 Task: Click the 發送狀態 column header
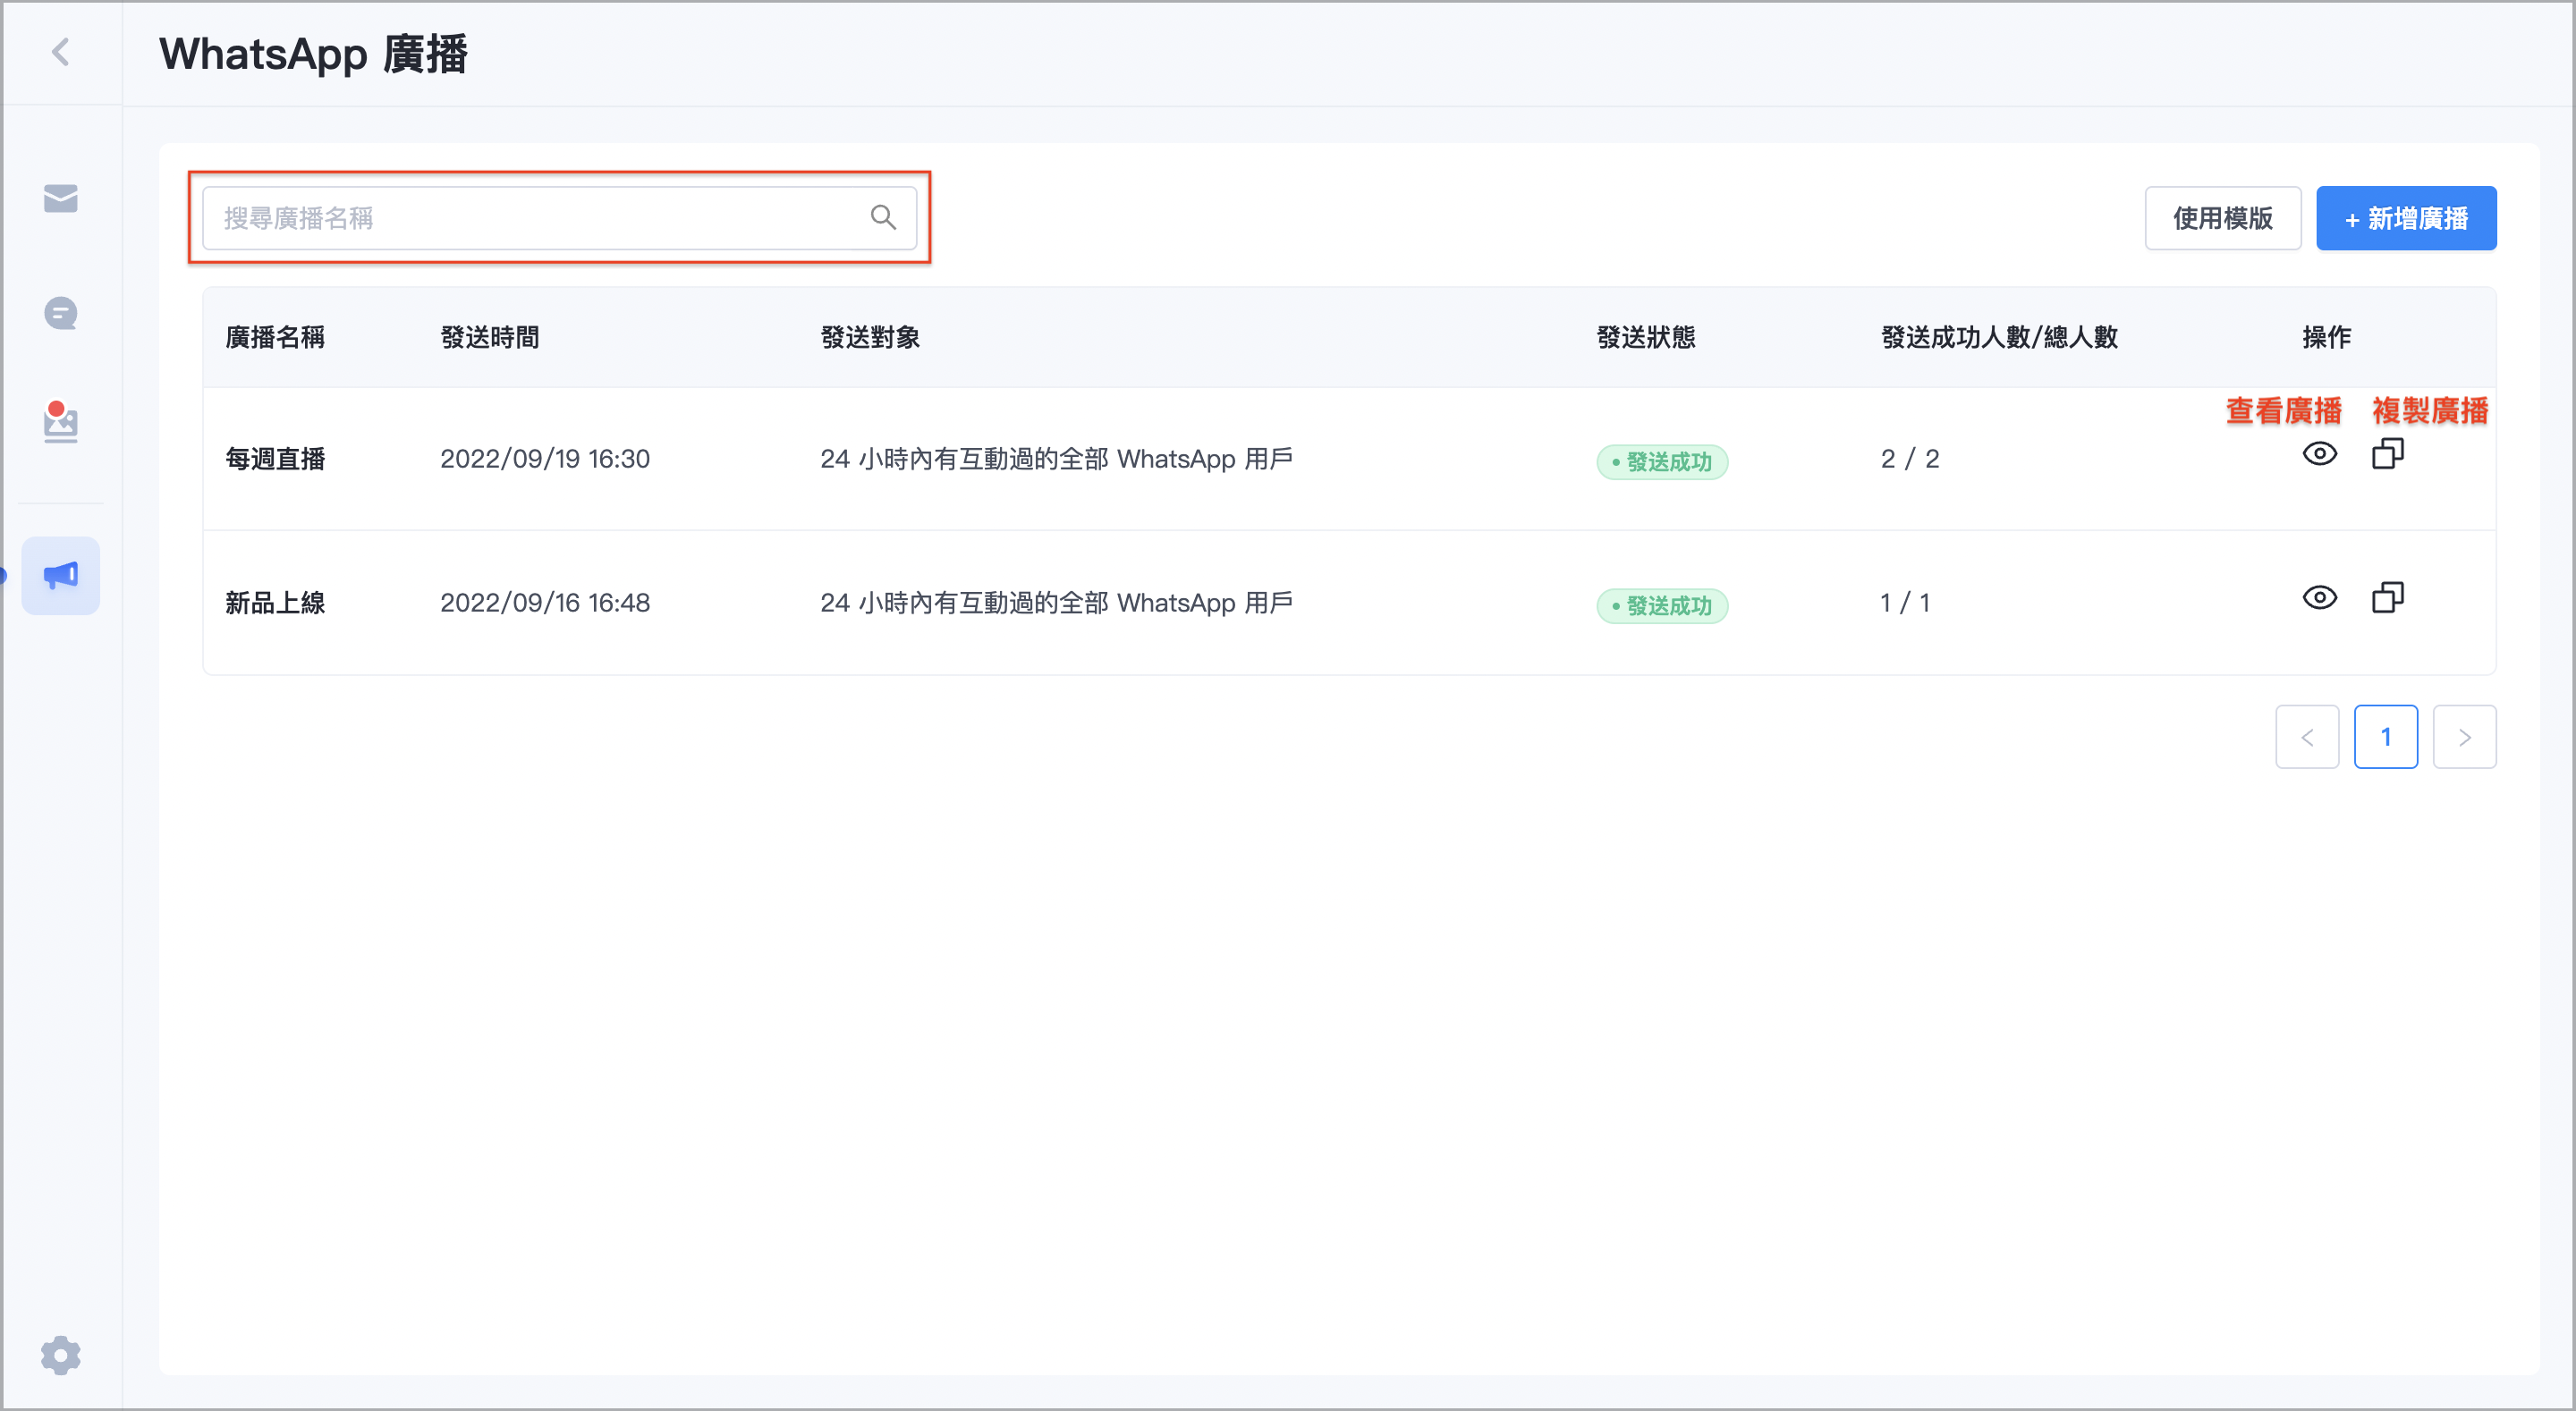(x=1646, y=337)
